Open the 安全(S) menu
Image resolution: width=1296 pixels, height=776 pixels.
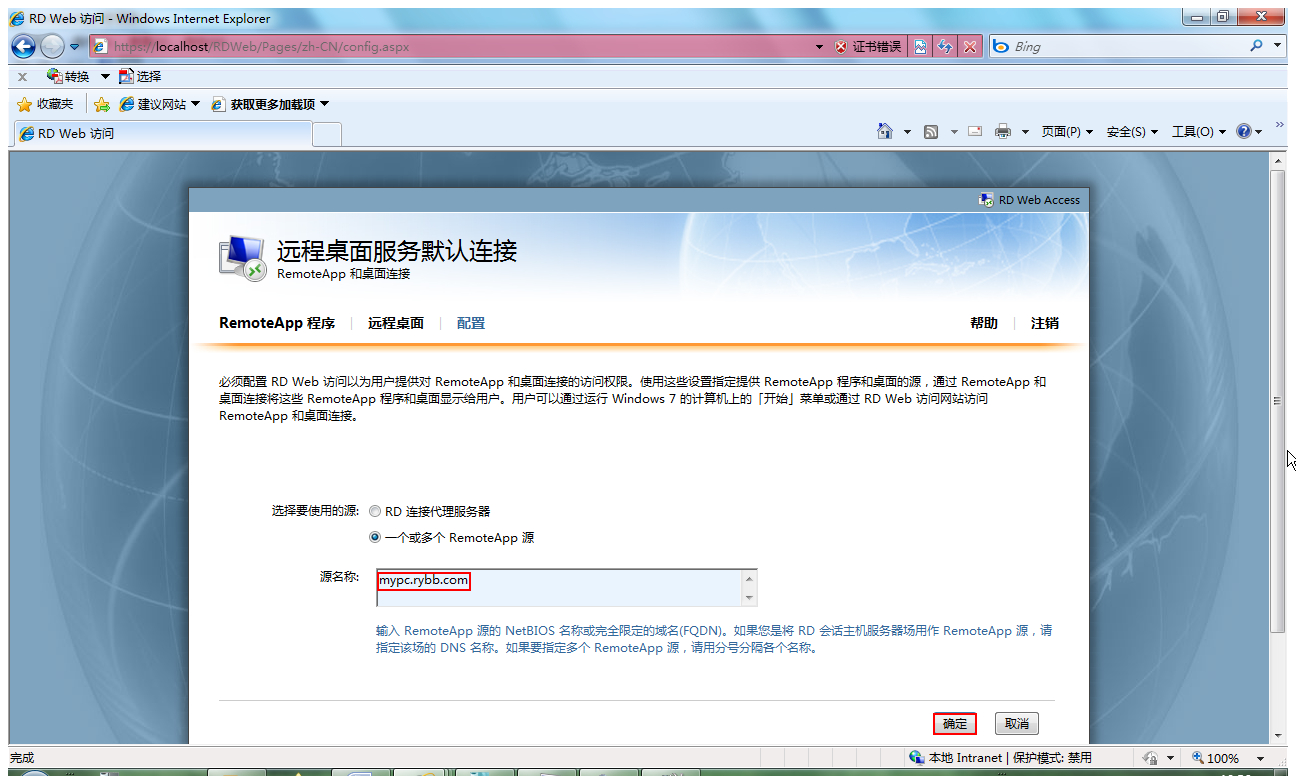click(1132, 132)
